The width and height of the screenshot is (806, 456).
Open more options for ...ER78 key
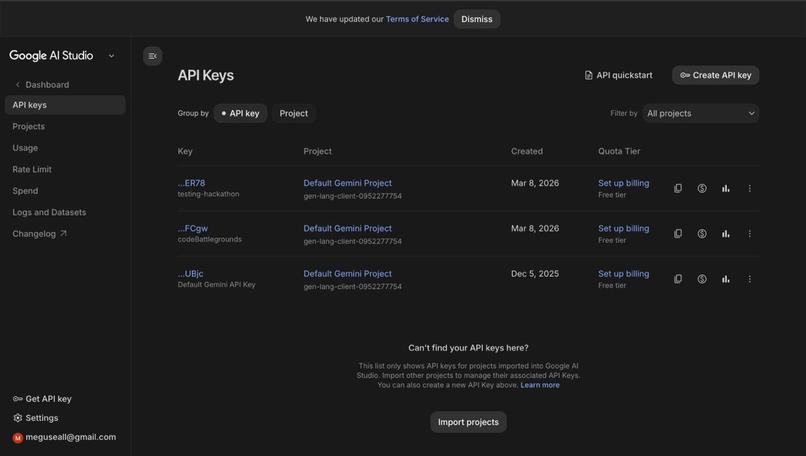(x=749, y=188)
